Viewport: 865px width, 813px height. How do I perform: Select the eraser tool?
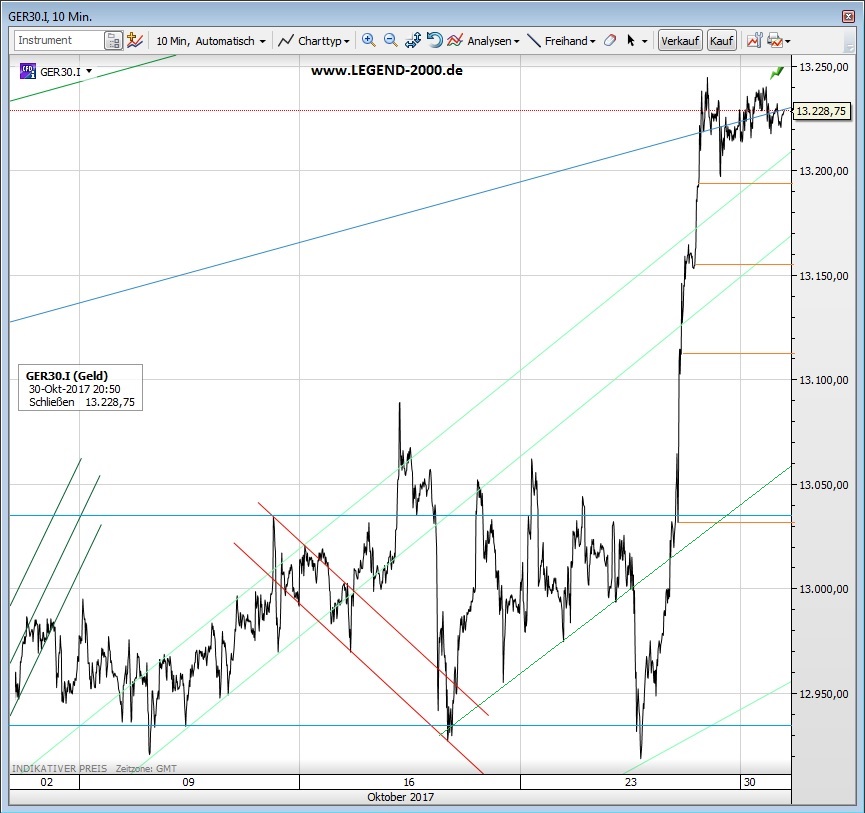pos(607,41)
